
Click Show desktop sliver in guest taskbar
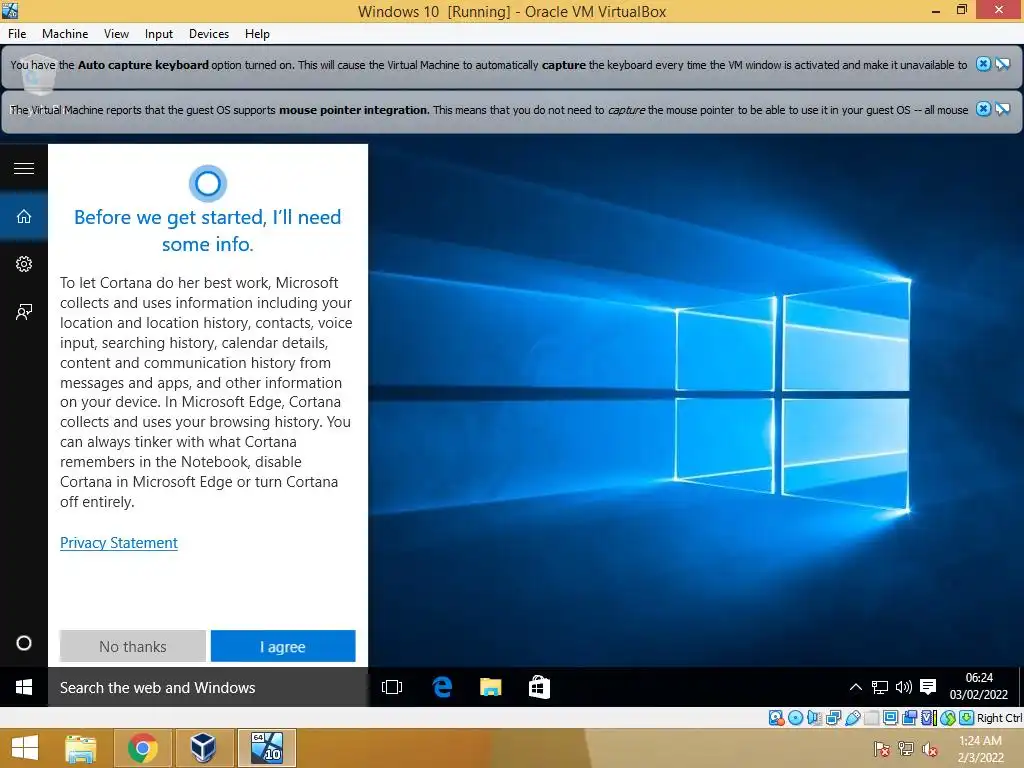(x=1021, y=687)
